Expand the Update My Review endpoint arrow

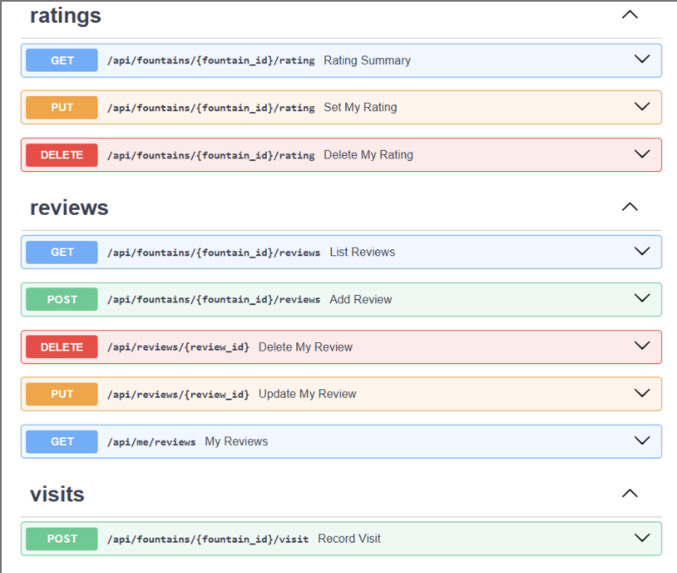tap(642, 393)
